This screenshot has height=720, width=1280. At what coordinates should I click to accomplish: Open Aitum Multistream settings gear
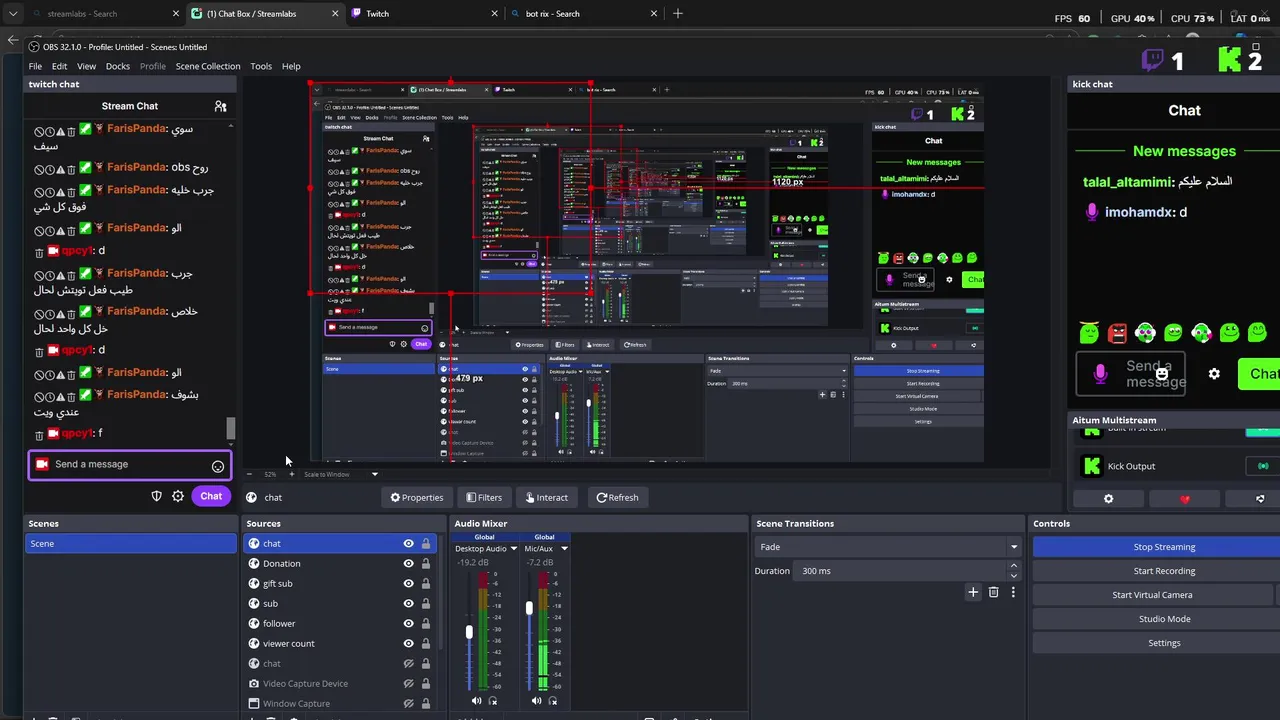1108,498
